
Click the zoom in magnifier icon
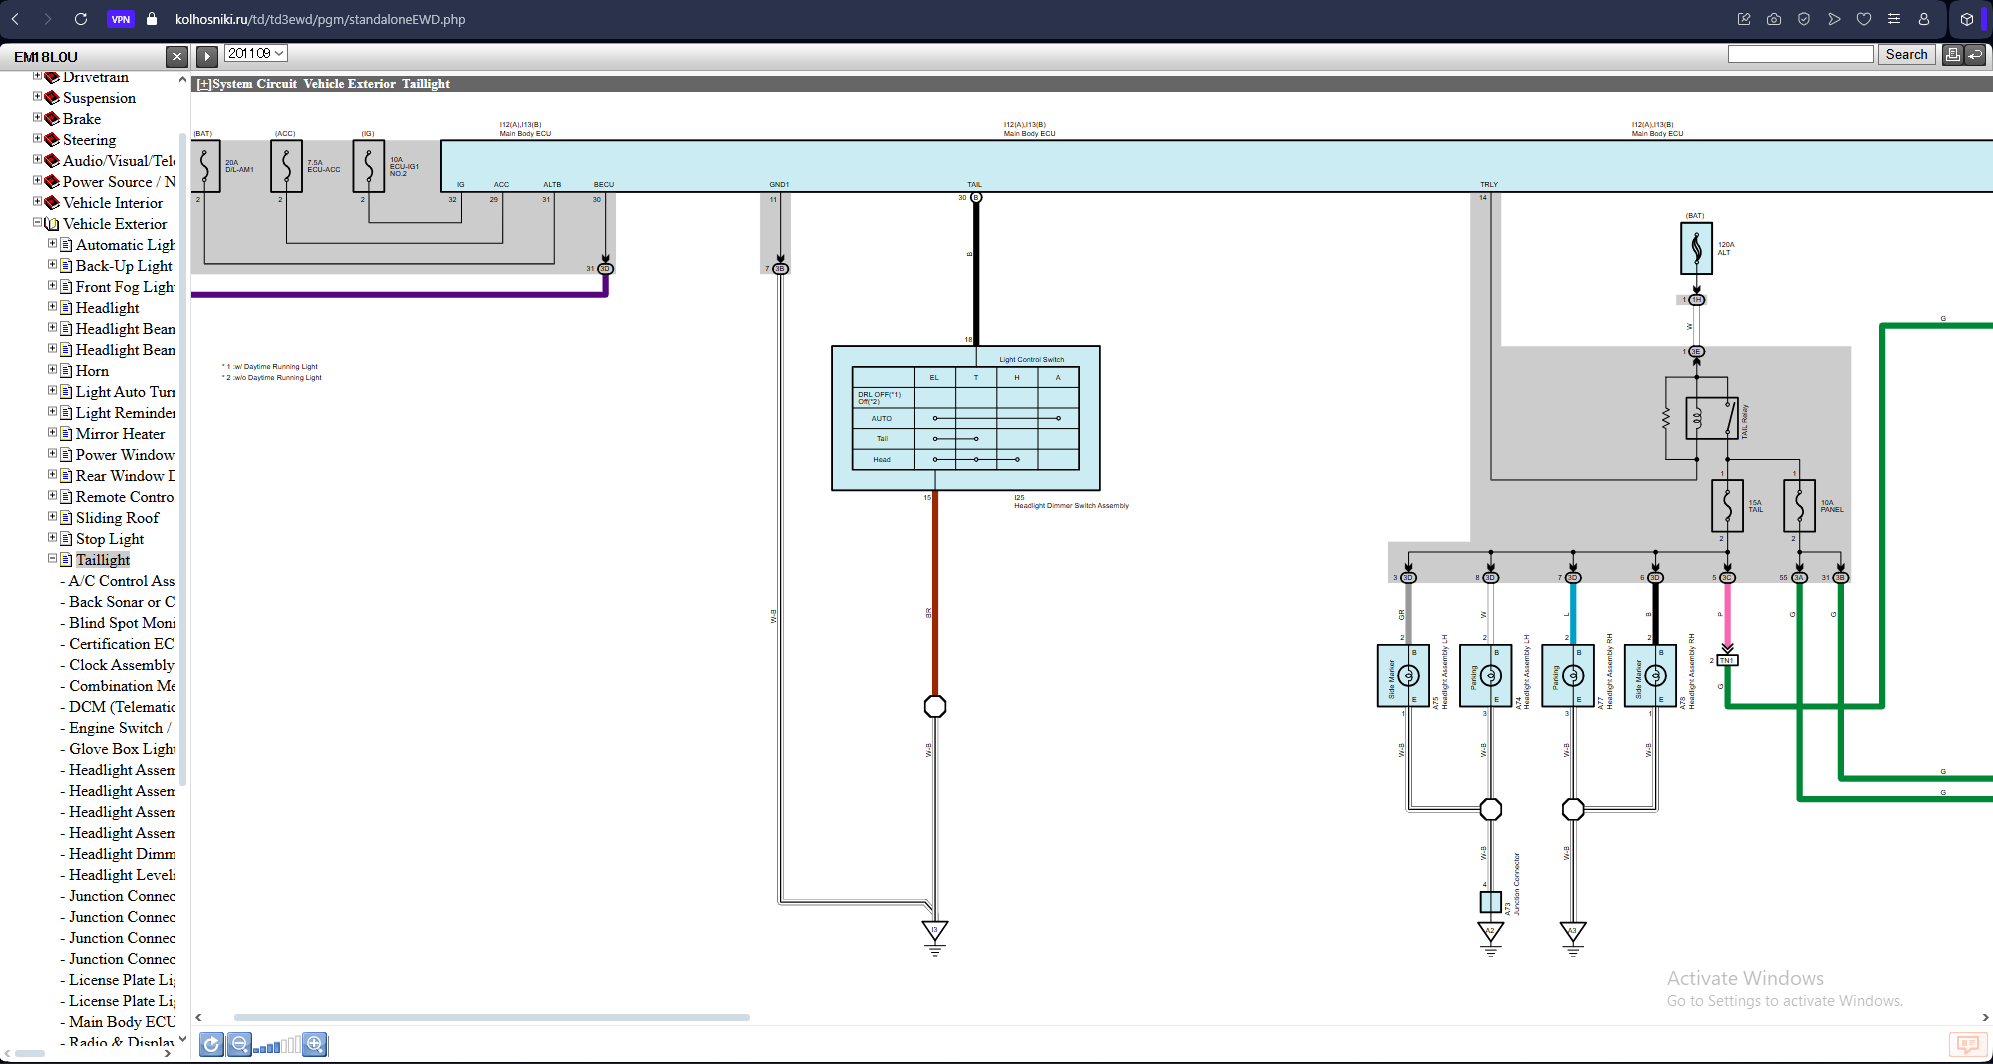pyautogui.click(x=315, y=1045)
